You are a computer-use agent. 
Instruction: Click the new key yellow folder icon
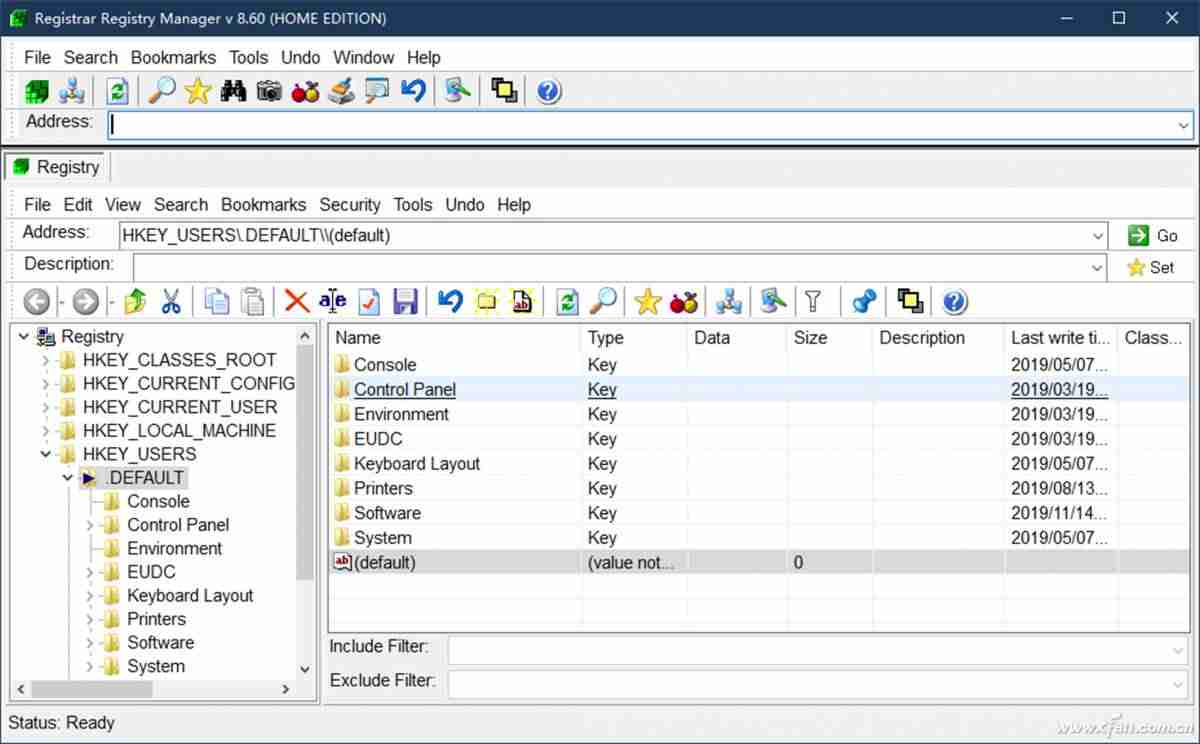pyautogui.click(x=486, y=301)
